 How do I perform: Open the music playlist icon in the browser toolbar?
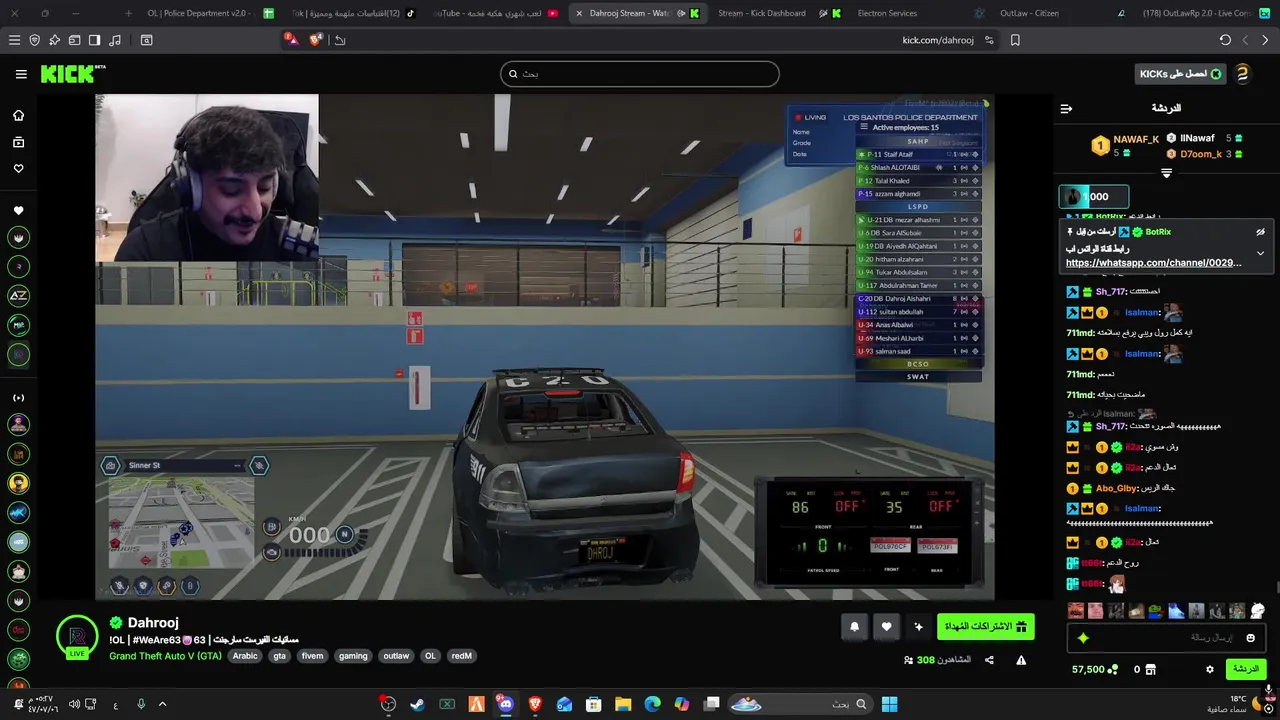115,40
